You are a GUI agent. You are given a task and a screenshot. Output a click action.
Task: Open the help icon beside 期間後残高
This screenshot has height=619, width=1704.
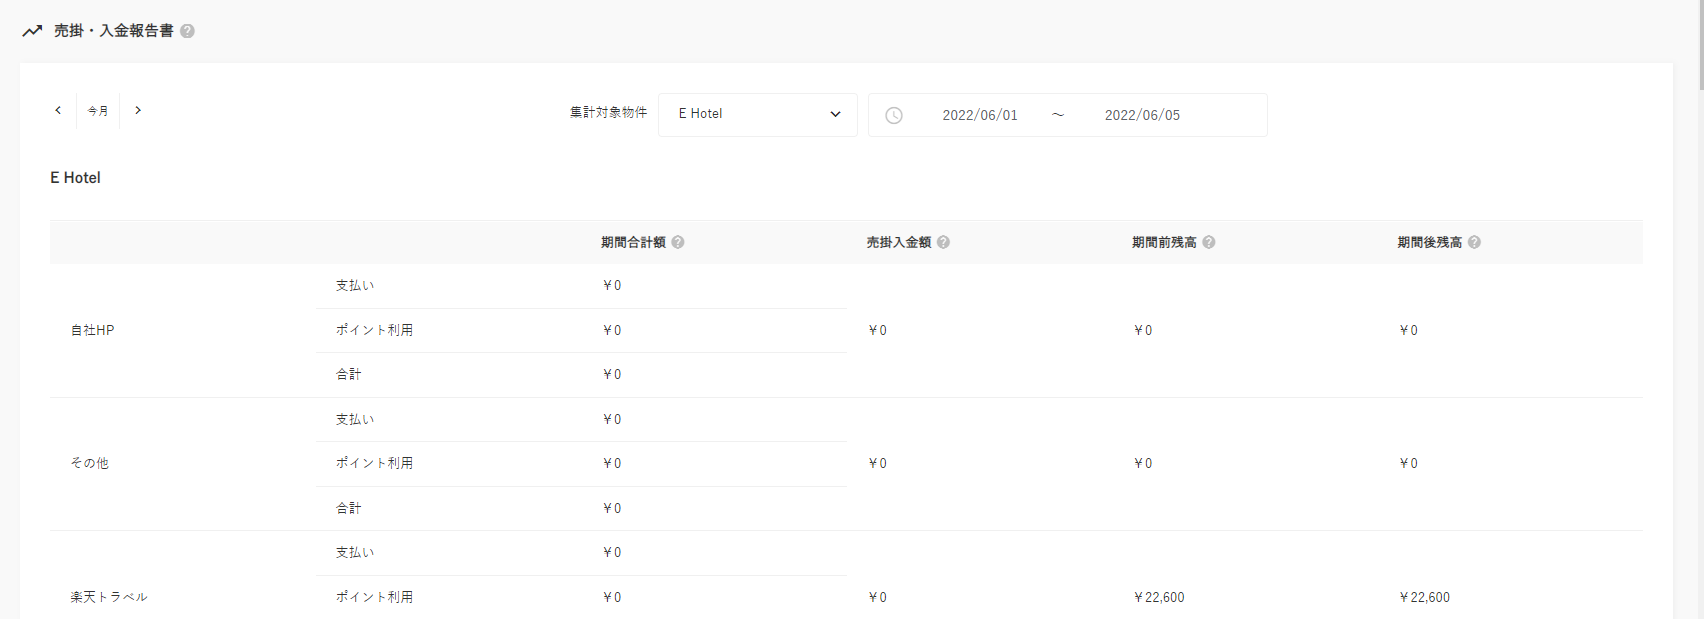(1474, 242)
